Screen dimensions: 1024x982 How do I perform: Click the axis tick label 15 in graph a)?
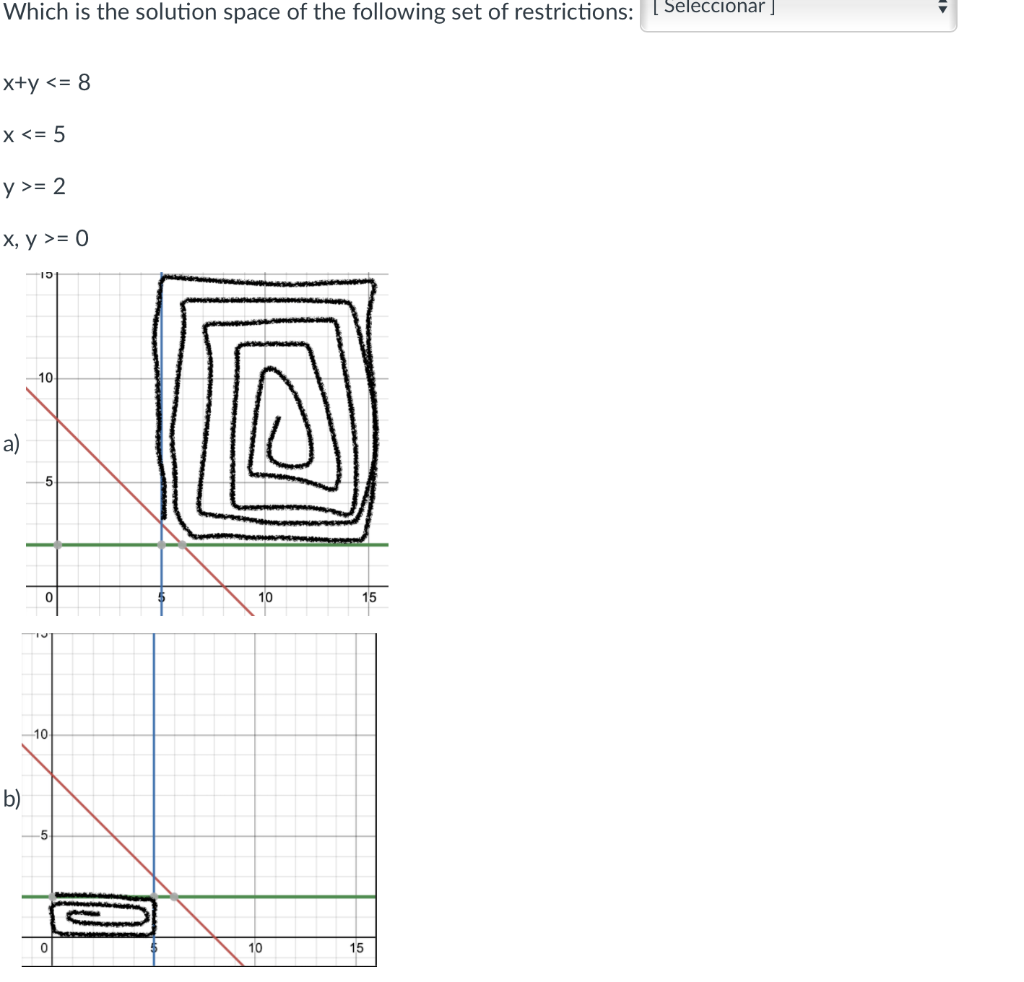[369, 597]
